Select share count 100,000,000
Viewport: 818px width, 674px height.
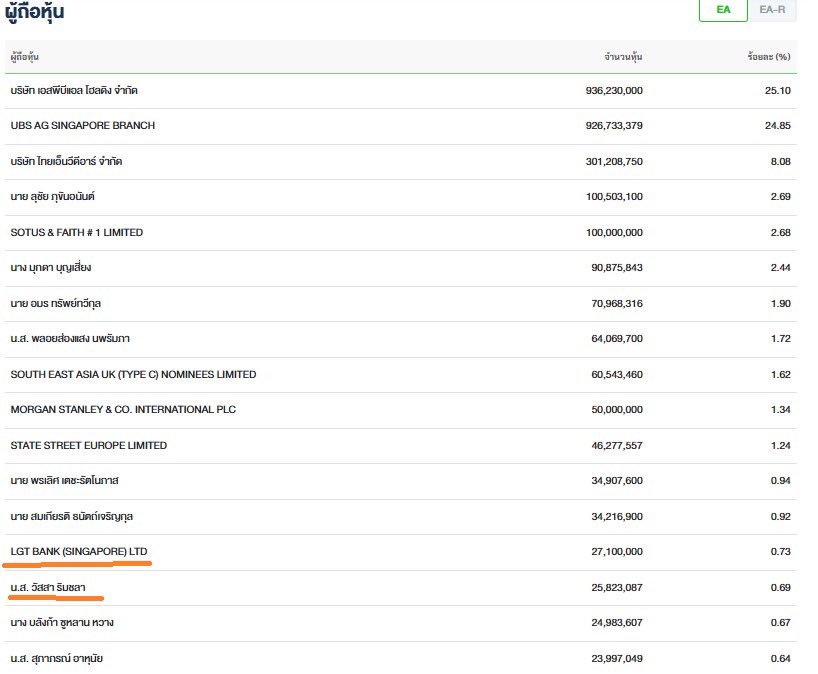pos(614,233)
